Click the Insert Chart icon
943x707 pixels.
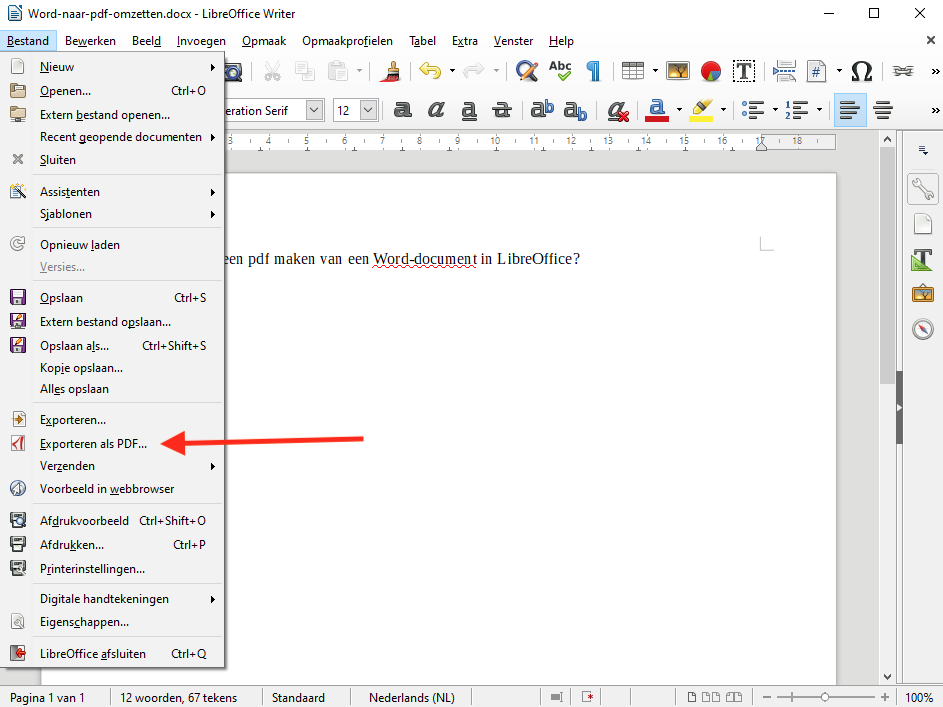711,71
